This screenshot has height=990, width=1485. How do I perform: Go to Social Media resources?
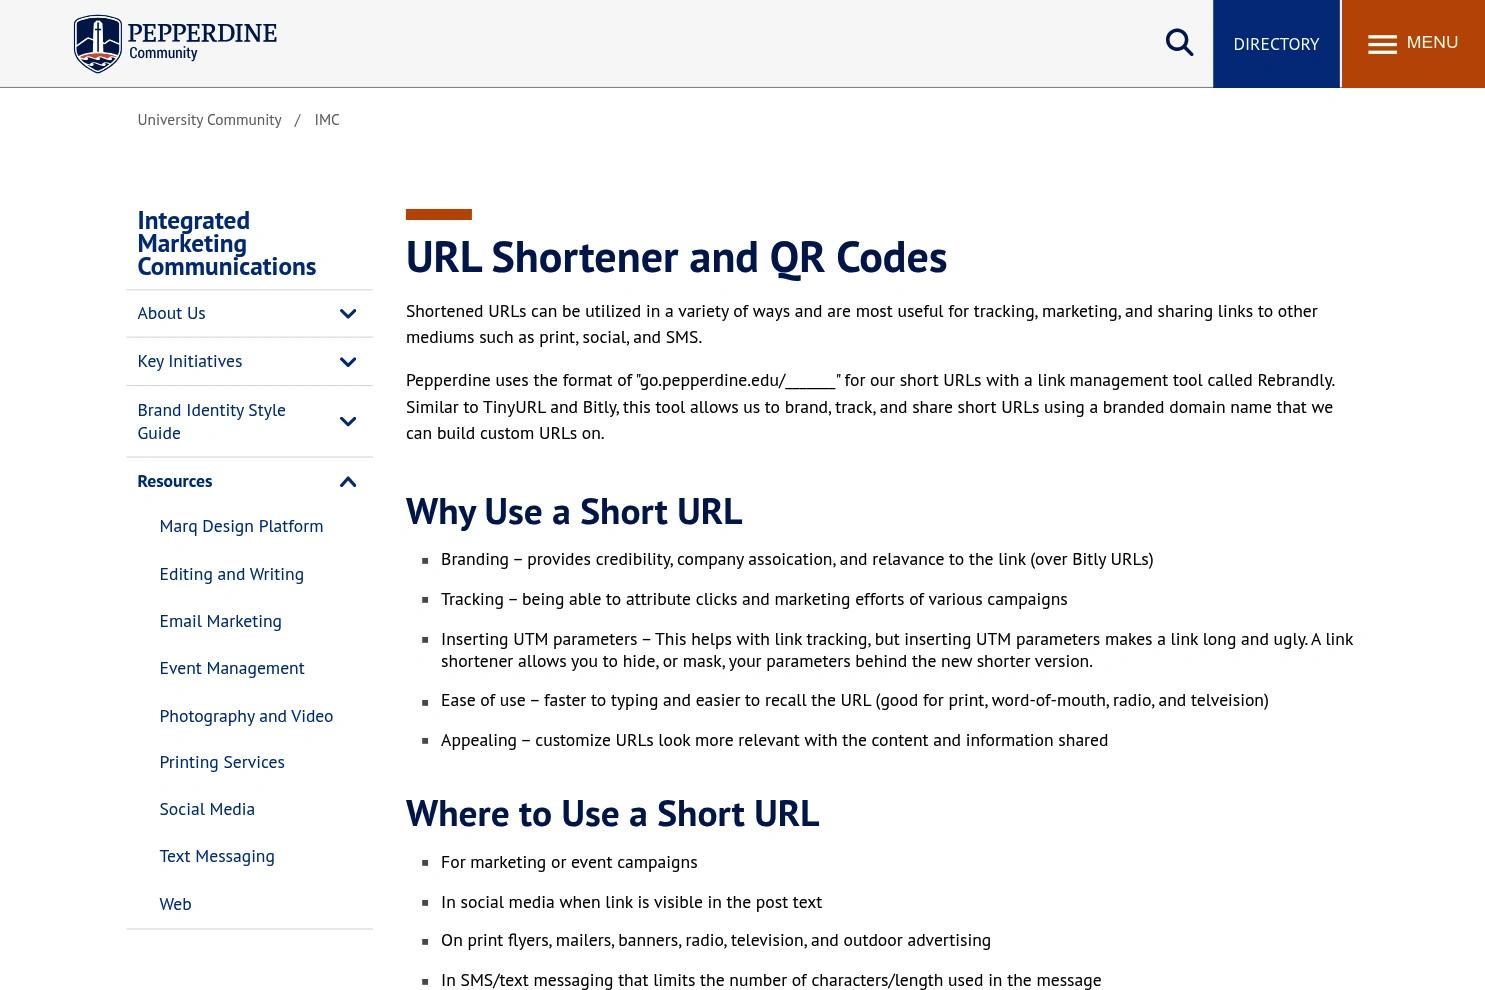(x=207, y=809)
